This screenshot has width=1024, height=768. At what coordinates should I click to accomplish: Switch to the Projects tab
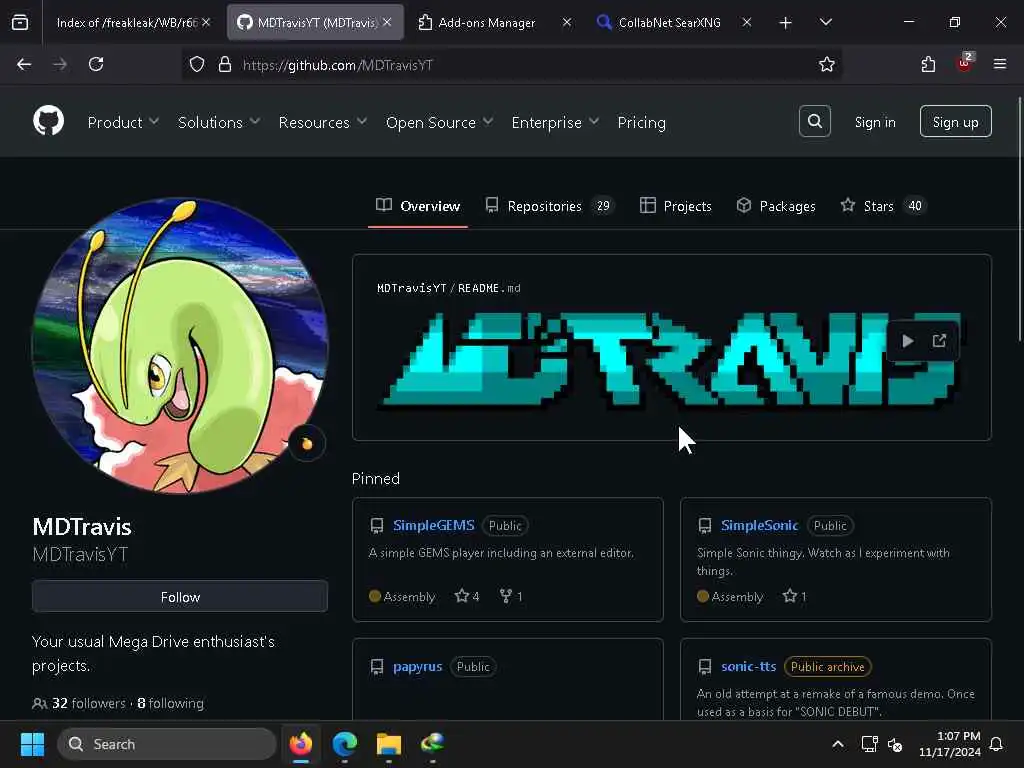pos(675,206)
